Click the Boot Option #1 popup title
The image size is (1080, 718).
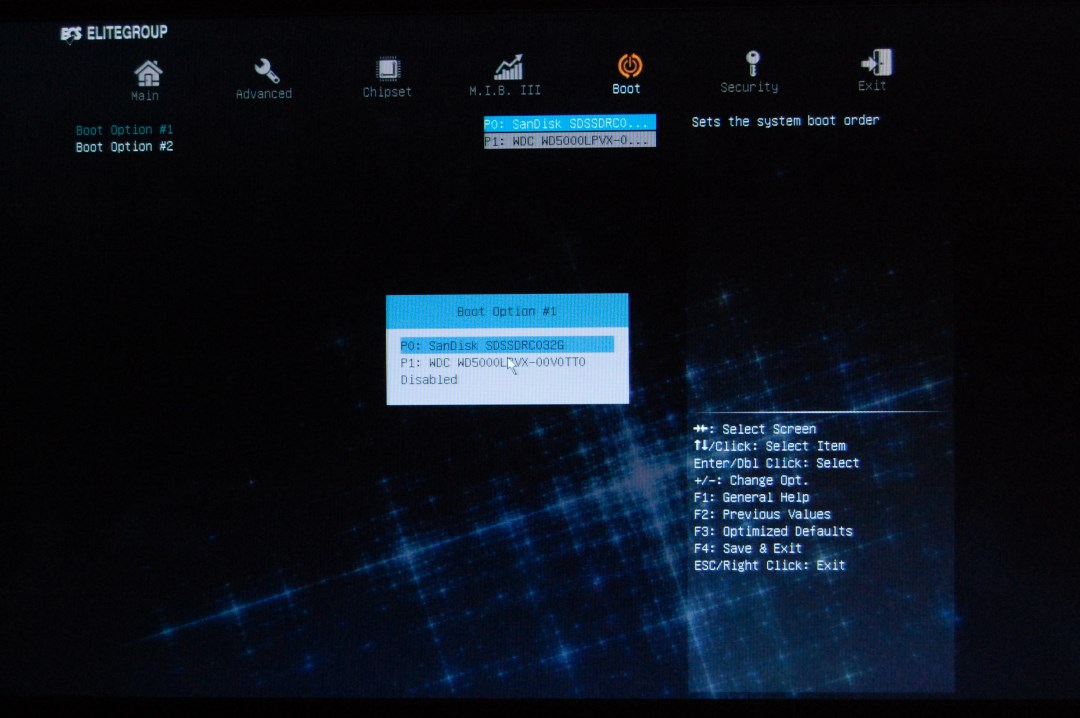coord(507,311)
